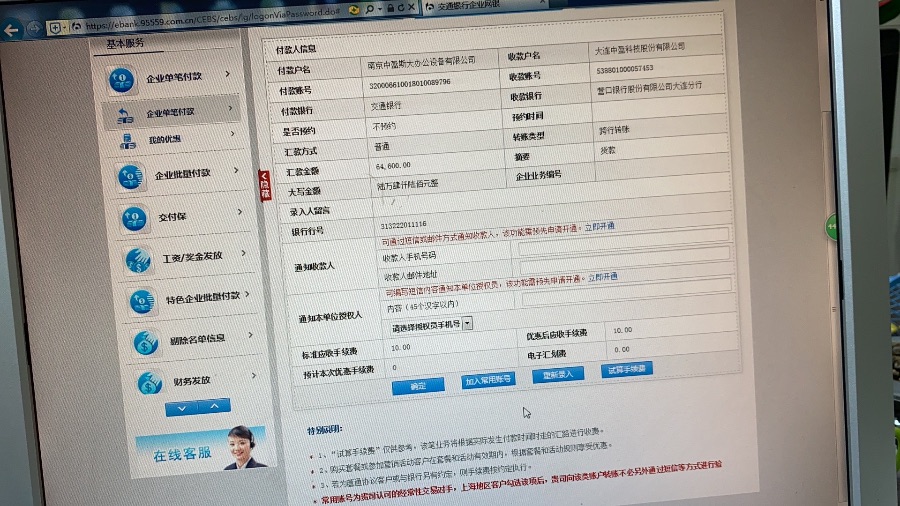The height and width of the screenshot is (506, 900).
Task: Open the 请选择授权员手机号 dropdown
Action: coord(467,325)
